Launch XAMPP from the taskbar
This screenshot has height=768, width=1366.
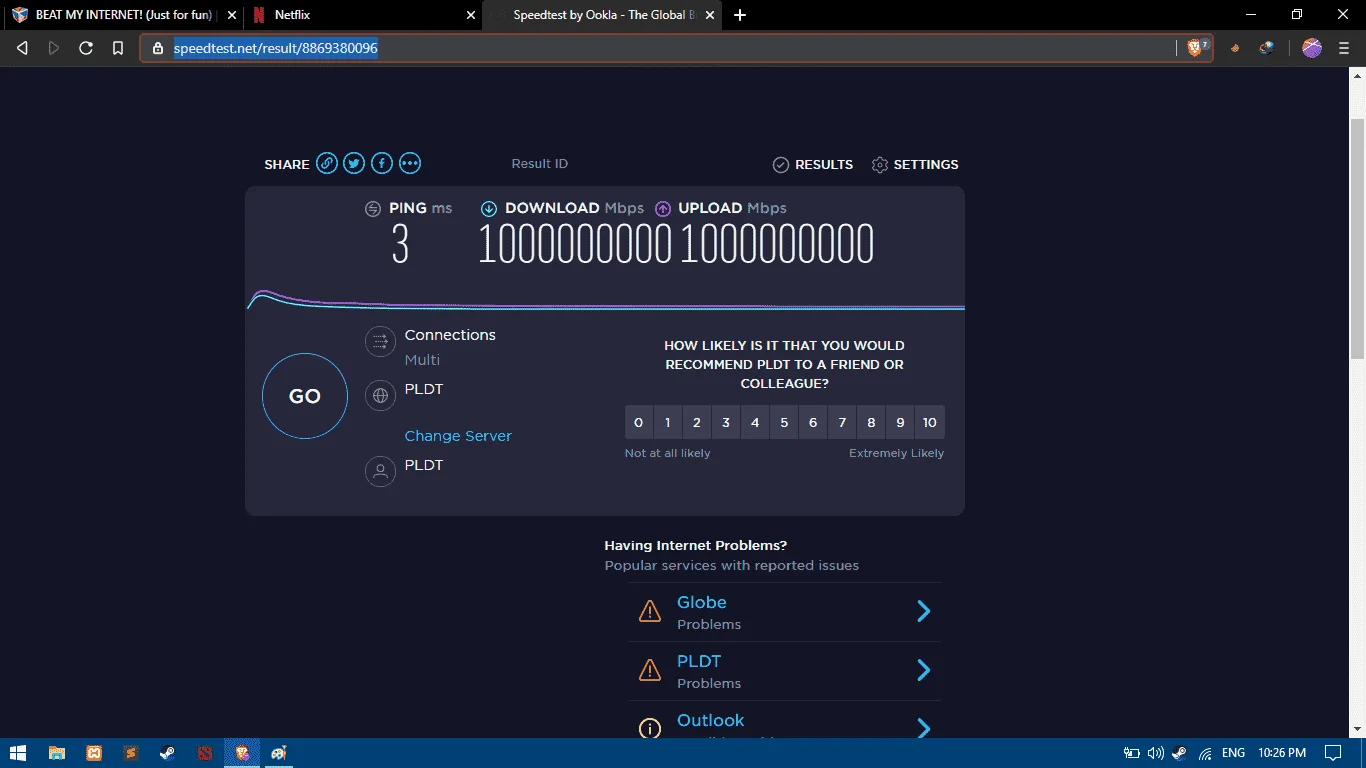94,753
